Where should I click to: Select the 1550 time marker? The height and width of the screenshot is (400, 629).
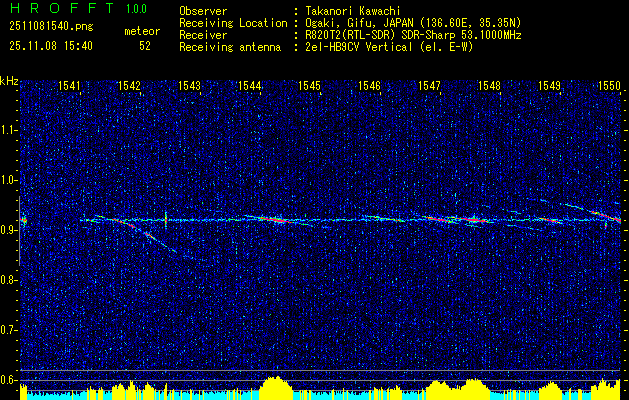609,87
